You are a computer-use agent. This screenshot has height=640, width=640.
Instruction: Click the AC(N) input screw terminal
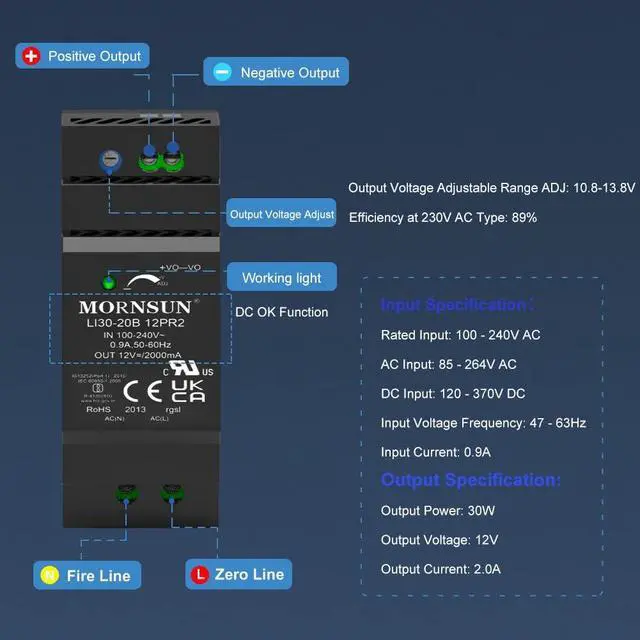pos(127,493)
